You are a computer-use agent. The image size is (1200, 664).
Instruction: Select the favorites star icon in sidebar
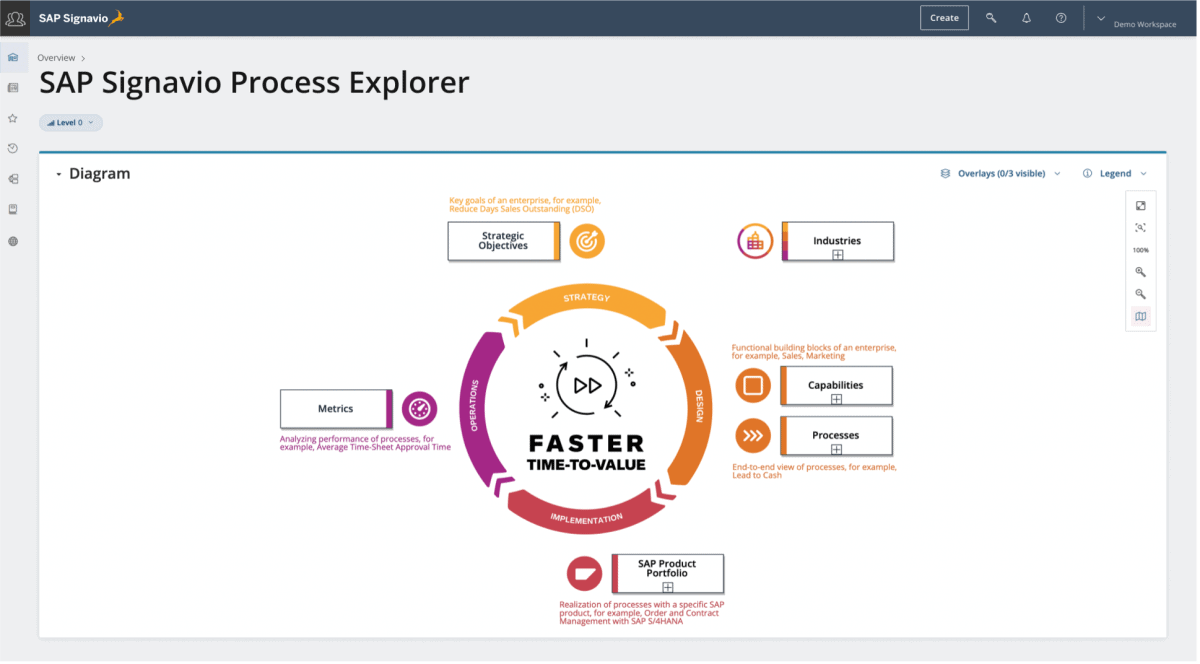13,117
